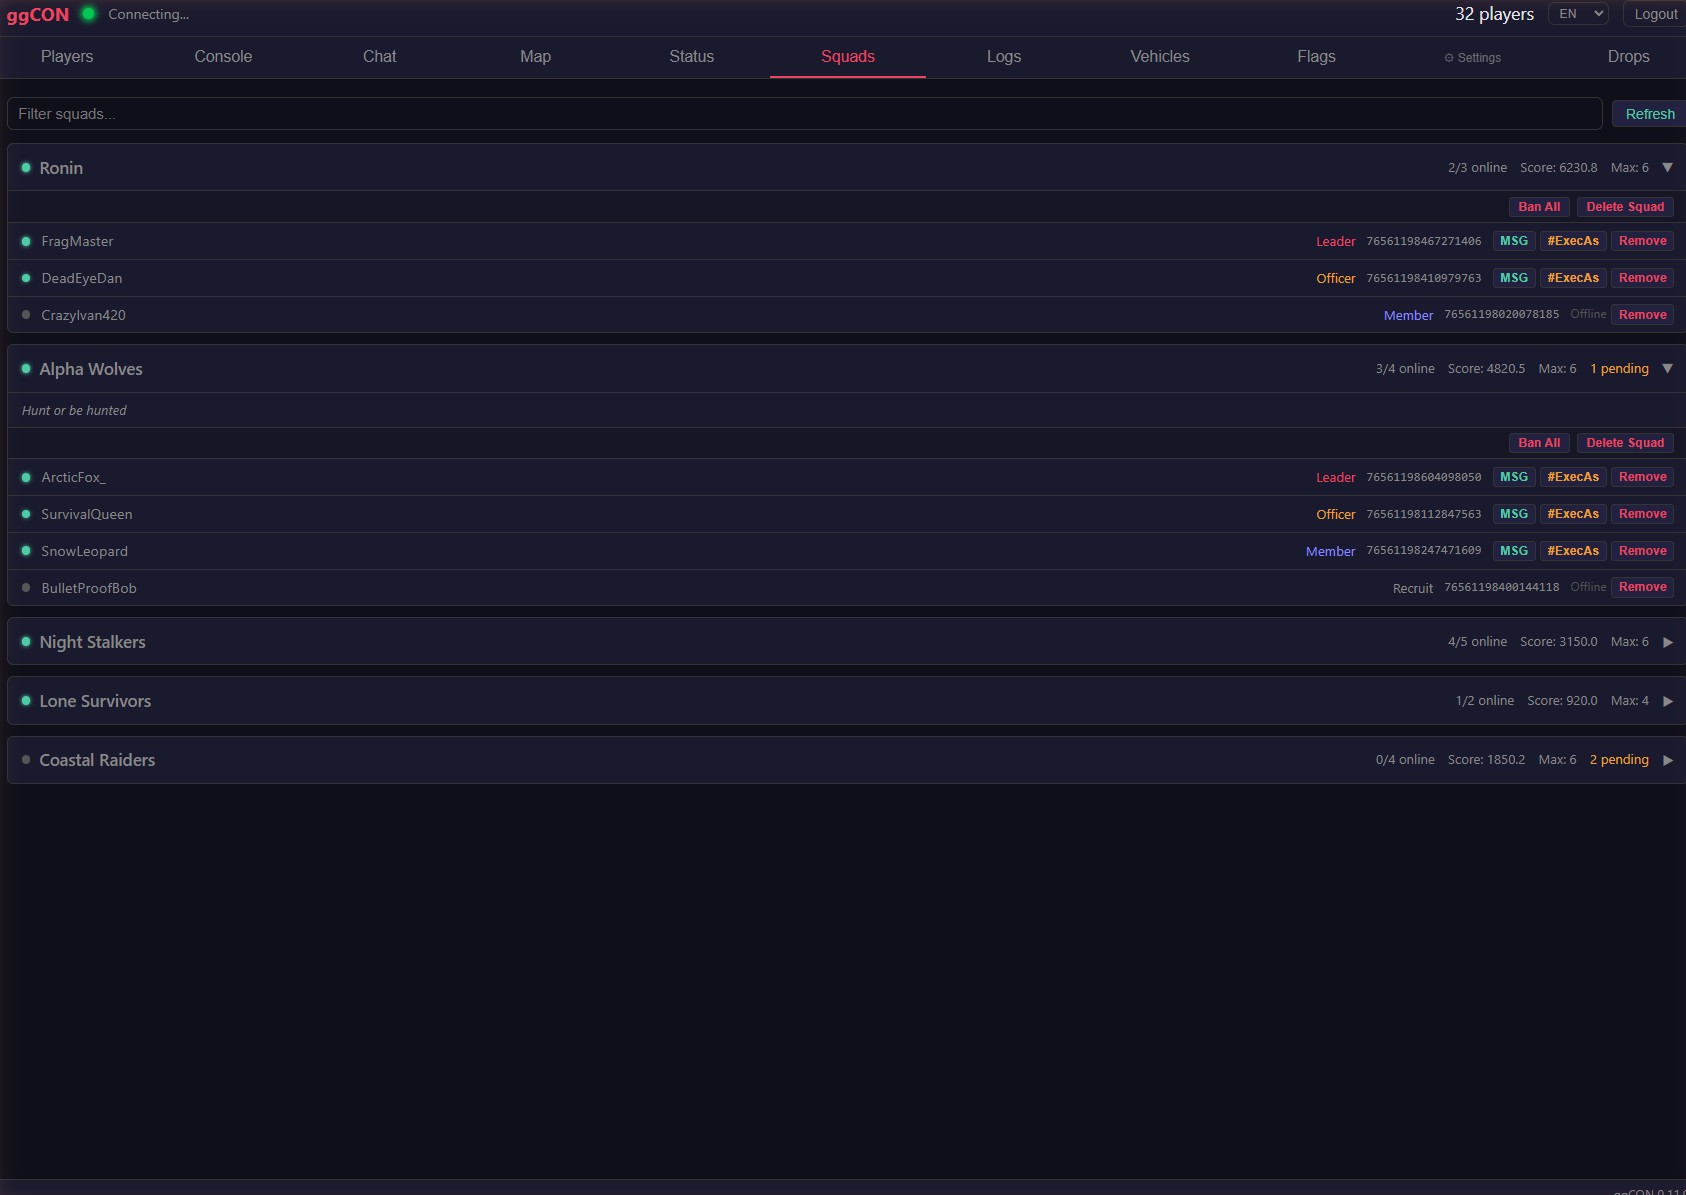The image size is (1686, 1195).
Task: Open the Flags tab
Action: pos(1316,57)
